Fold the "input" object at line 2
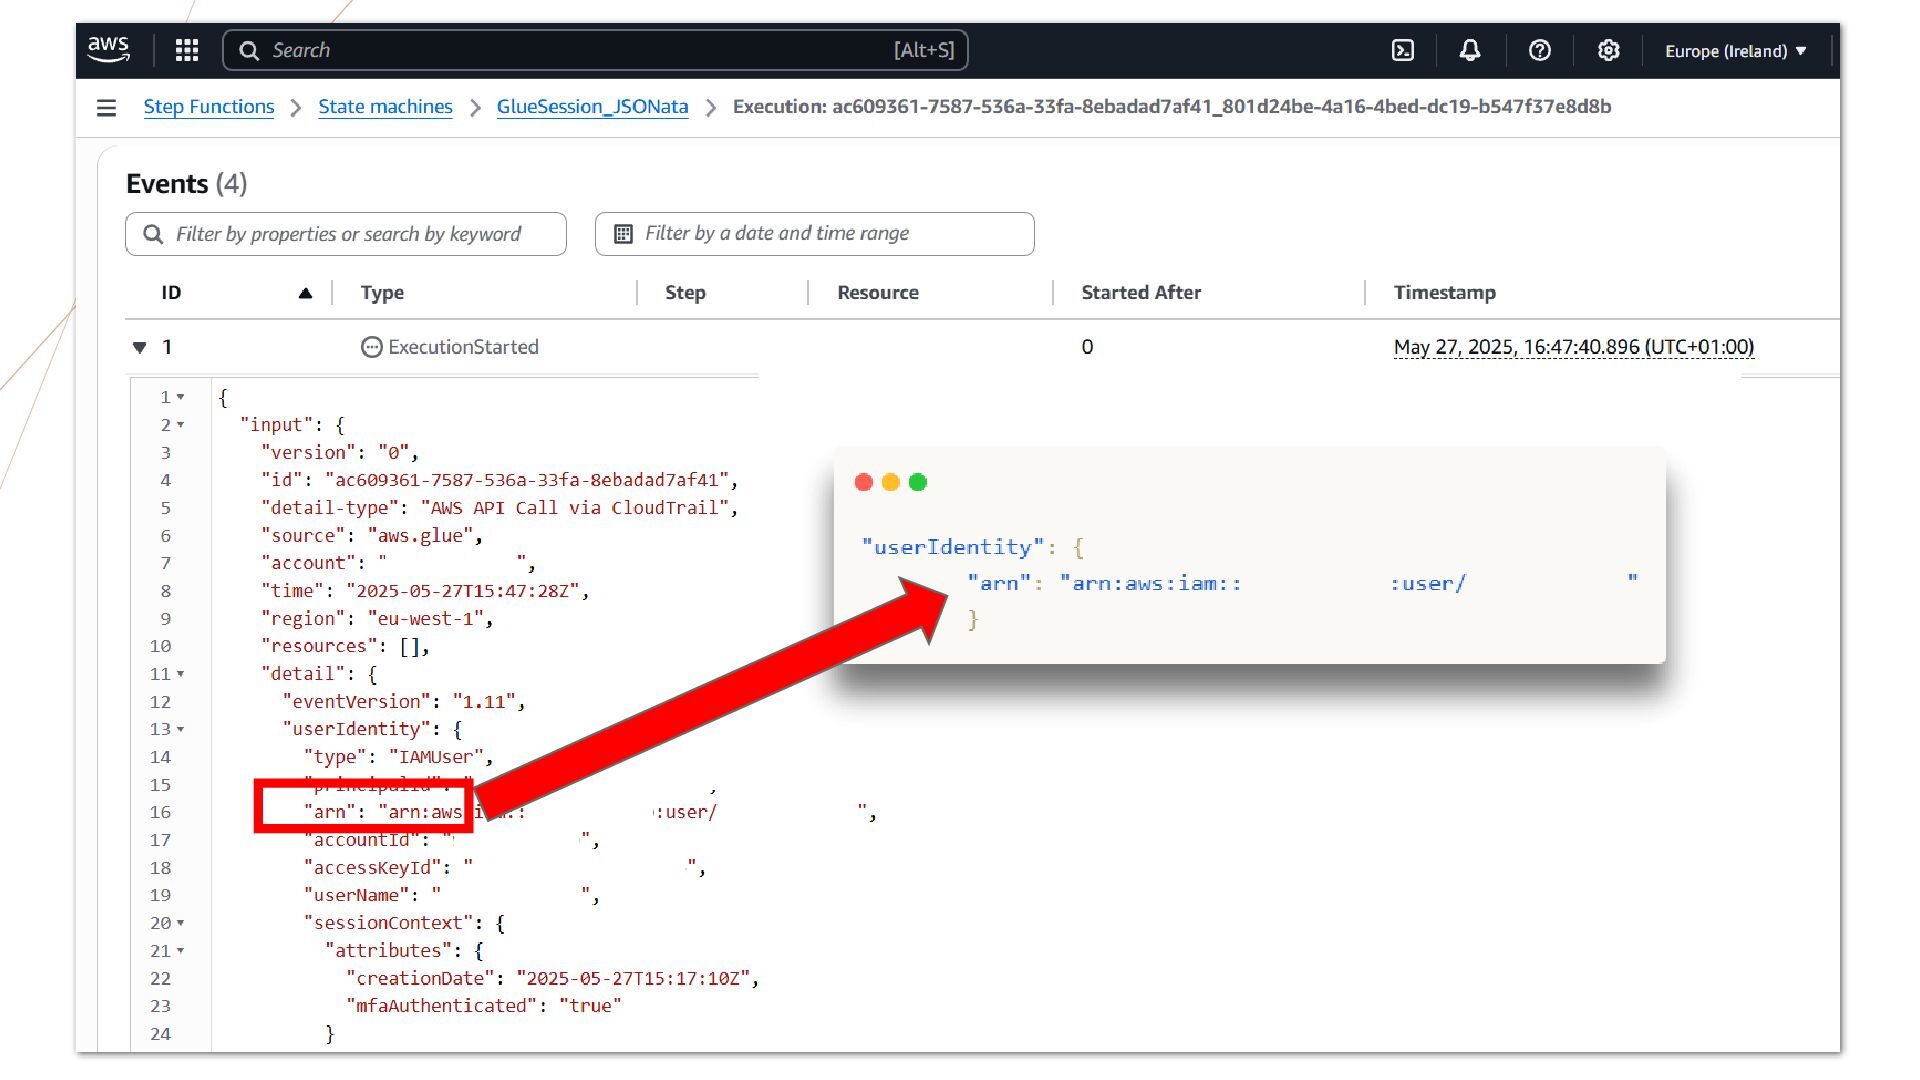This screenshot has height=1080, width=1920. [x=181, y=425]
